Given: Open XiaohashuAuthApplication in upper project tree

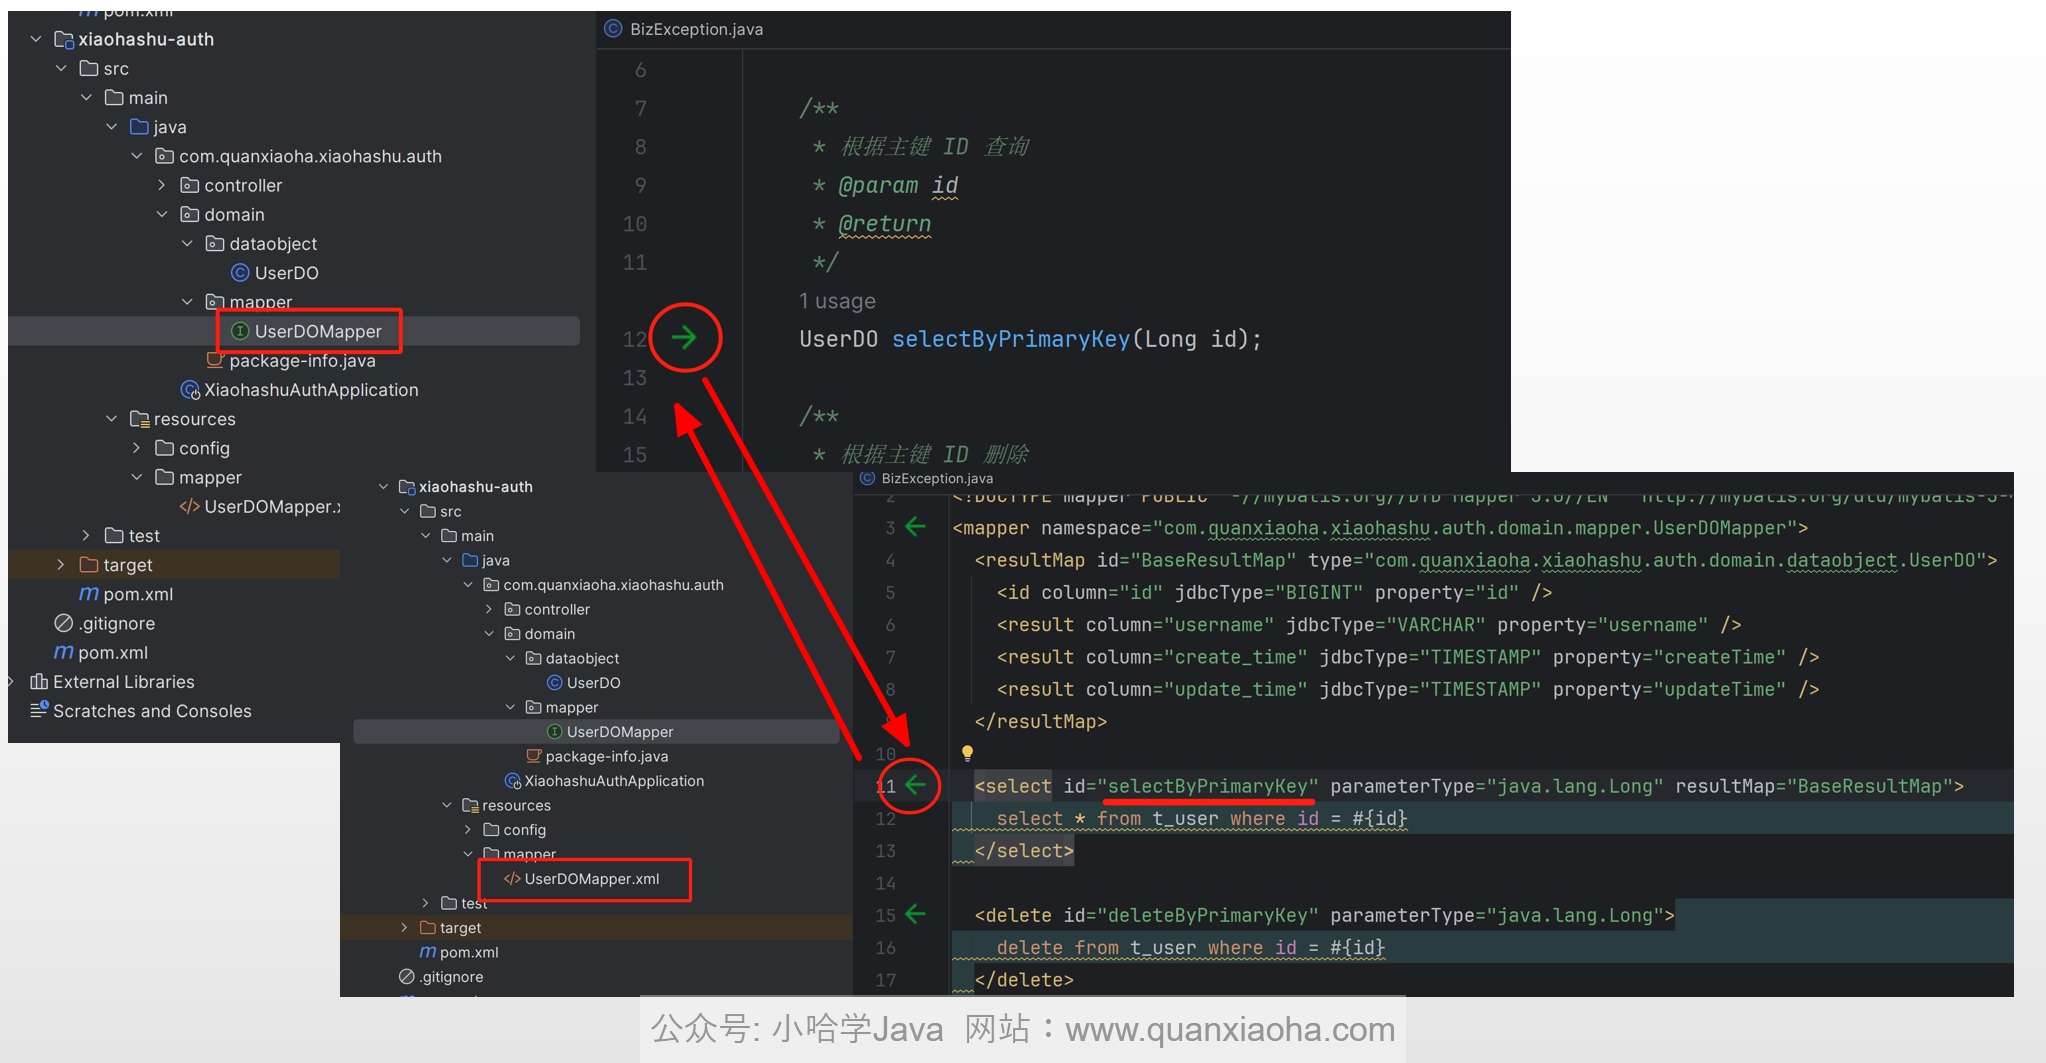Looking at the screenshot, I should click(x=310, y=390).
